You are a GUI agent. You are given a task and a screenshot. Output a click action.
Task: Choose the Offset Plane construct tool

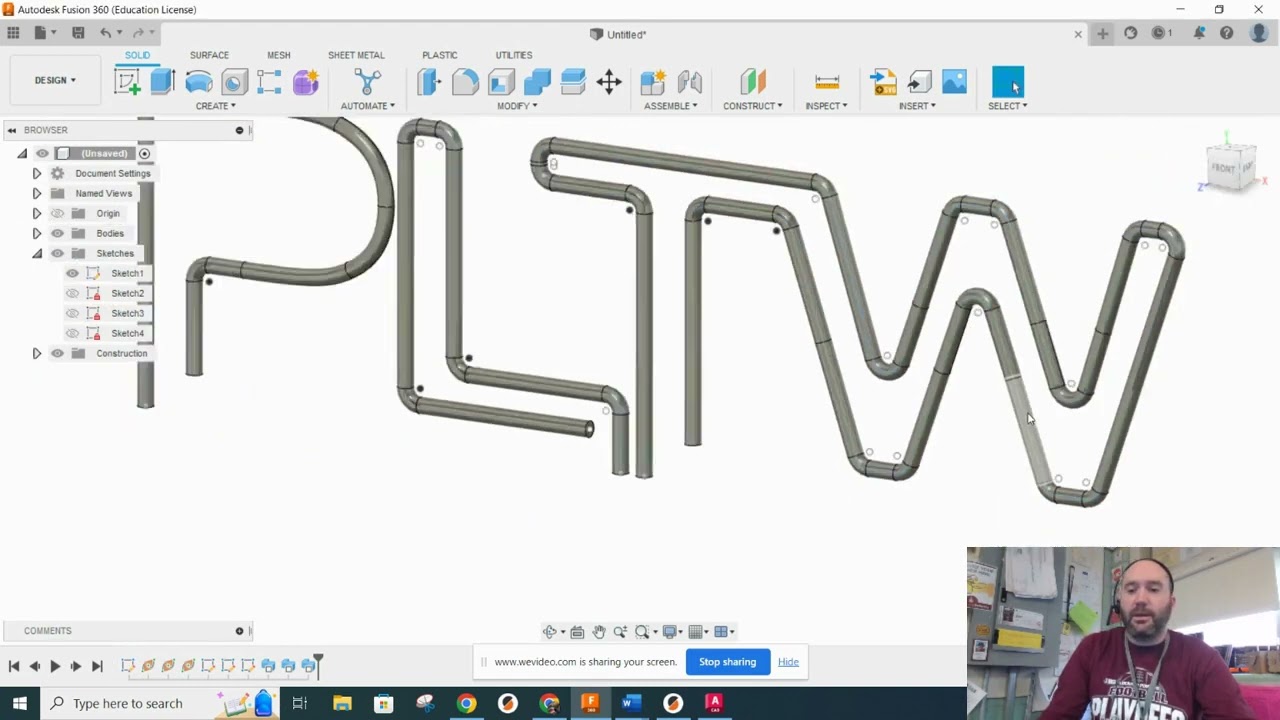click(752, 82)
